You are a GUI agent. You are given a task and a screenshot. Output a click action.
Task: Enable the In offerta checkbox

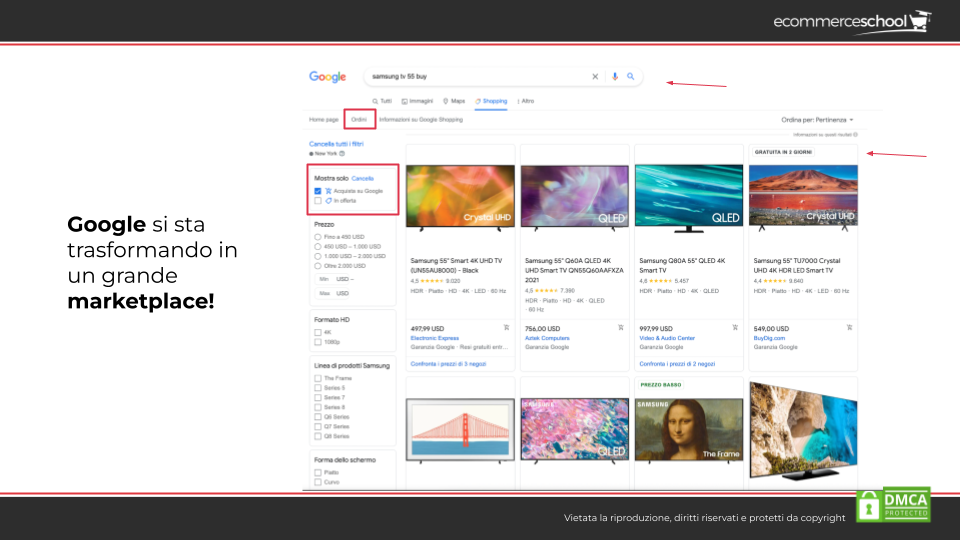tap(318, 200)
